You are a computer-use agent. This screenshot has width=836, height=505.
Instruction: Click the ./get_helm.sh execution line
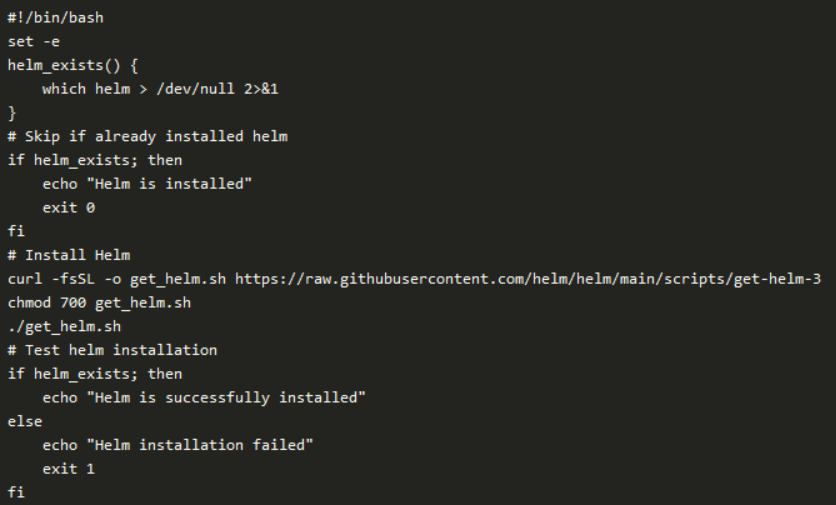[x=64, y=326]
